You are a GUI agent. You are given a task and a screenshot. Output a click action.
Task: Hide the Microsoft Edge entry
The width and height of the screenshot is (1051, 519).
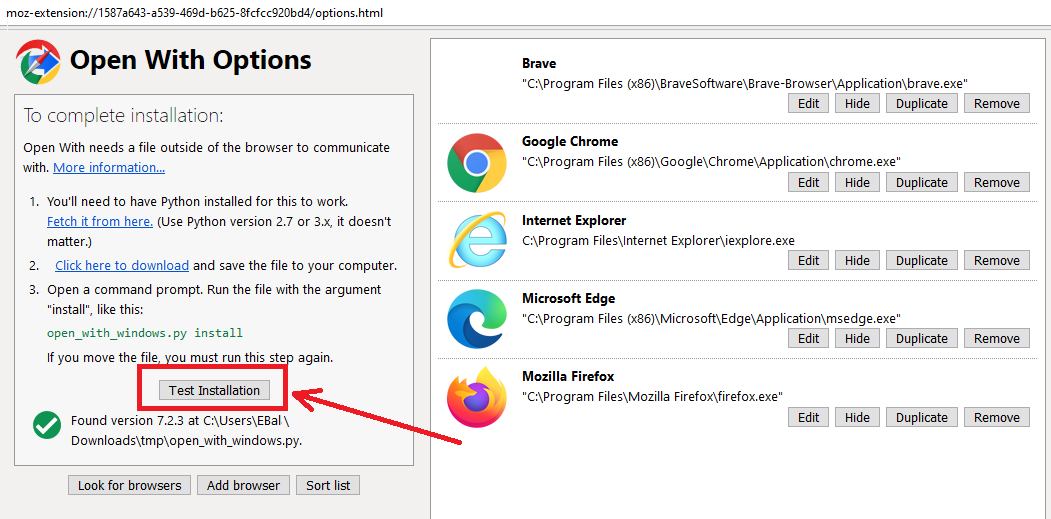point(857,339)
